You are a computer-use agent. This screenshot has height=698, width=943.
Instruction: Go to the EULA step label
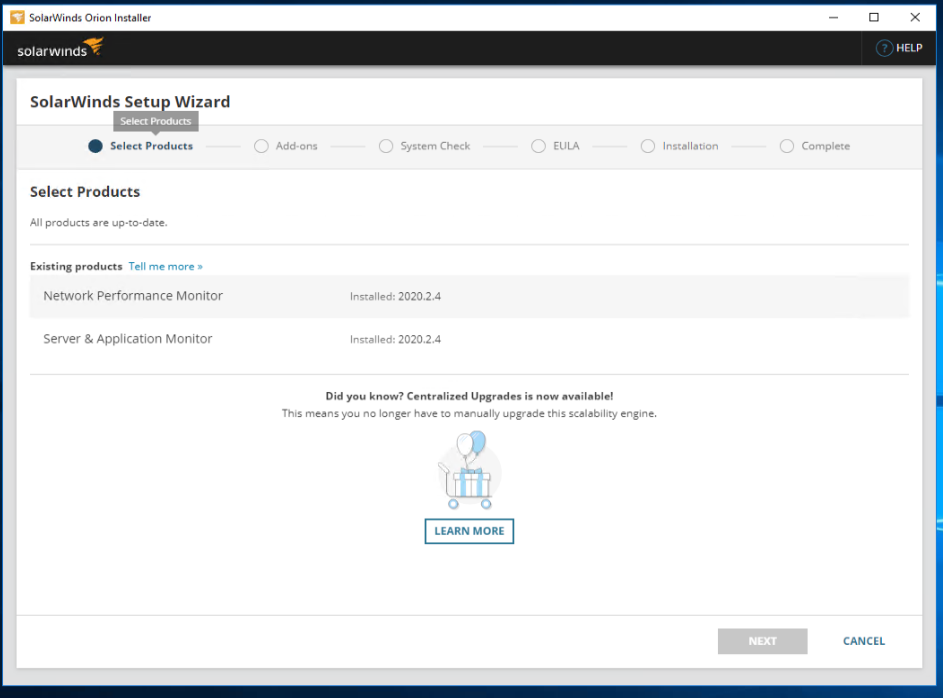click(566, 146)
